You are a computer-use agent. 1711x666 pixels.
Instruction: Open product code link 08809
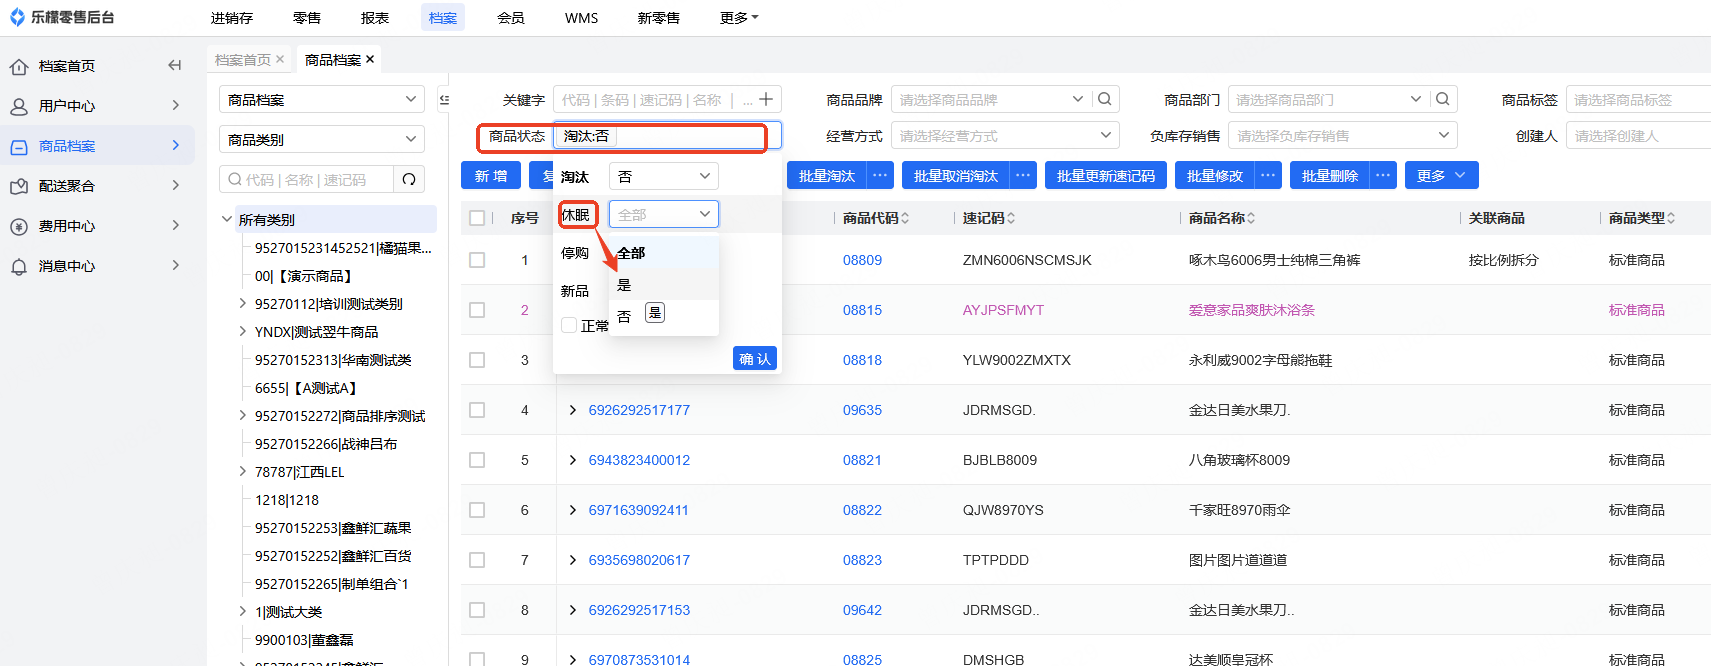click(862, 260)
